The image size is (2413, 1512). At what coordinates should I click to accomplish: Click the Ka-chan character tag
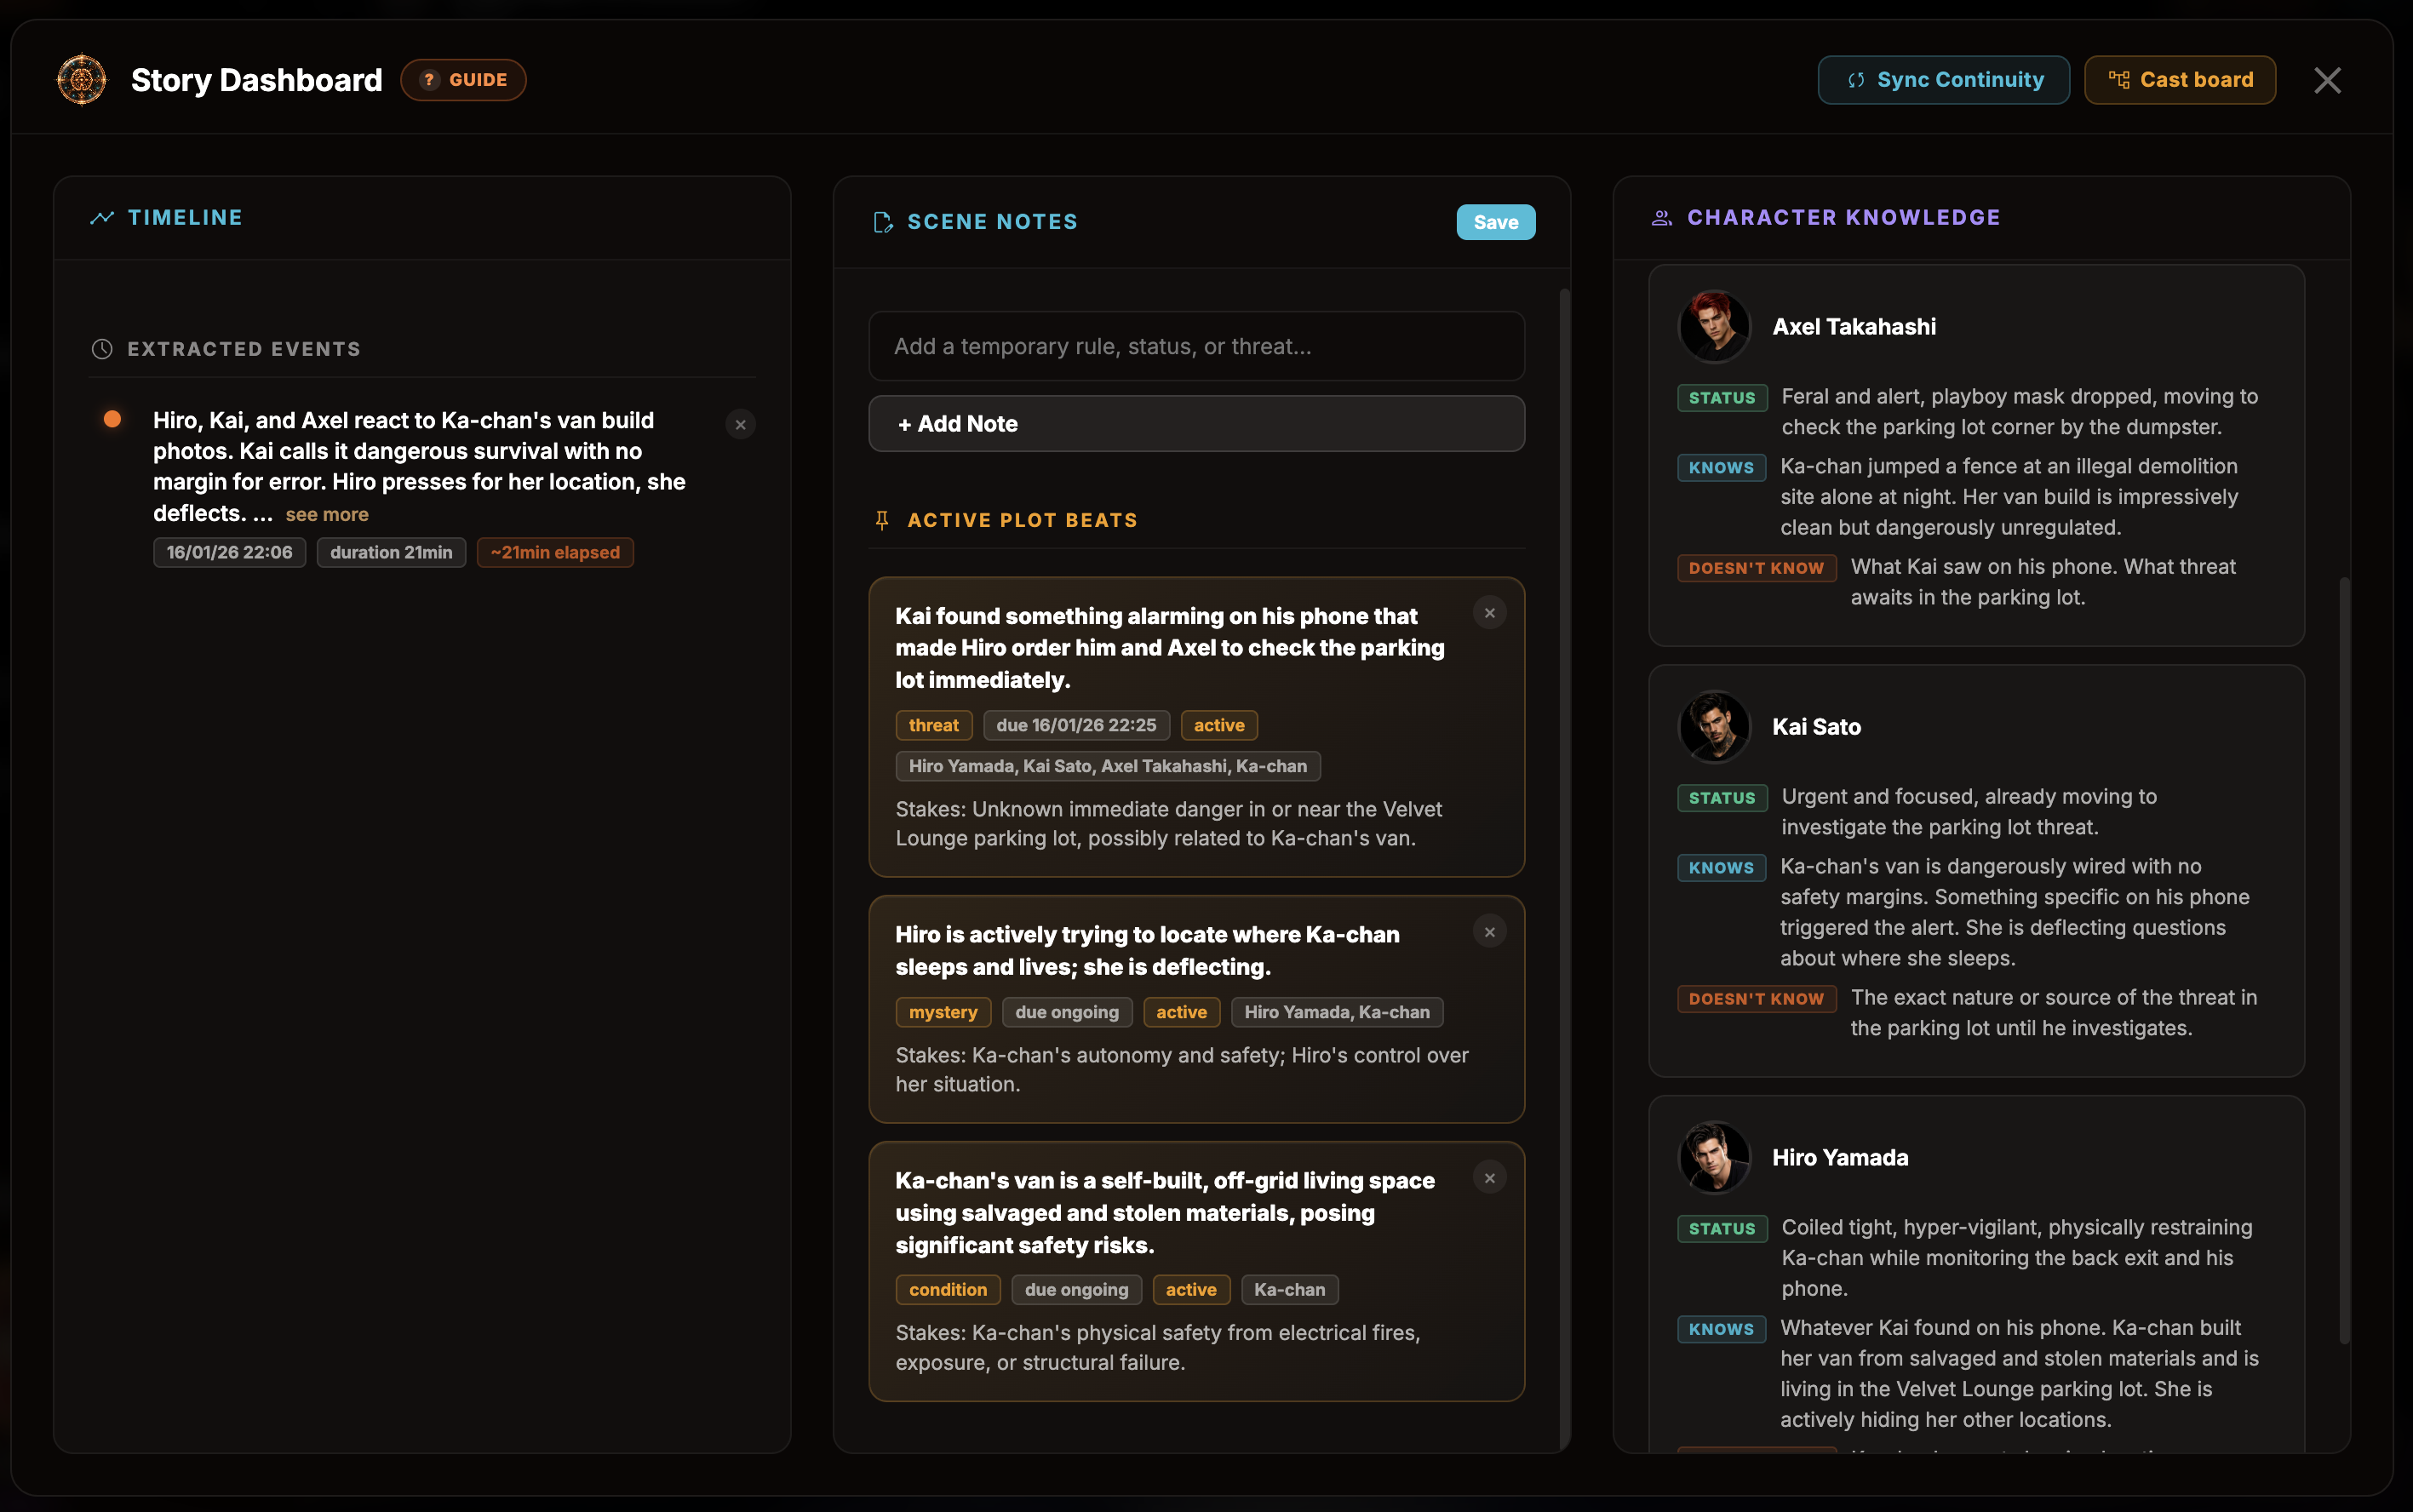[1289, 1290]
